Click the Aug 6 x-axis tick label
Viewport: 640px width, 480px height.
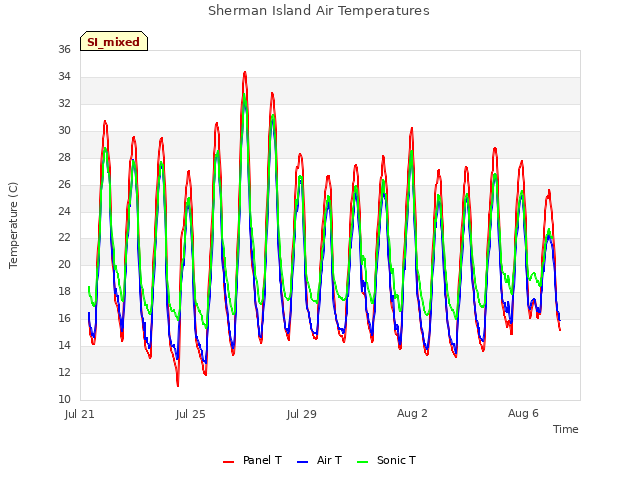point(523,413)
